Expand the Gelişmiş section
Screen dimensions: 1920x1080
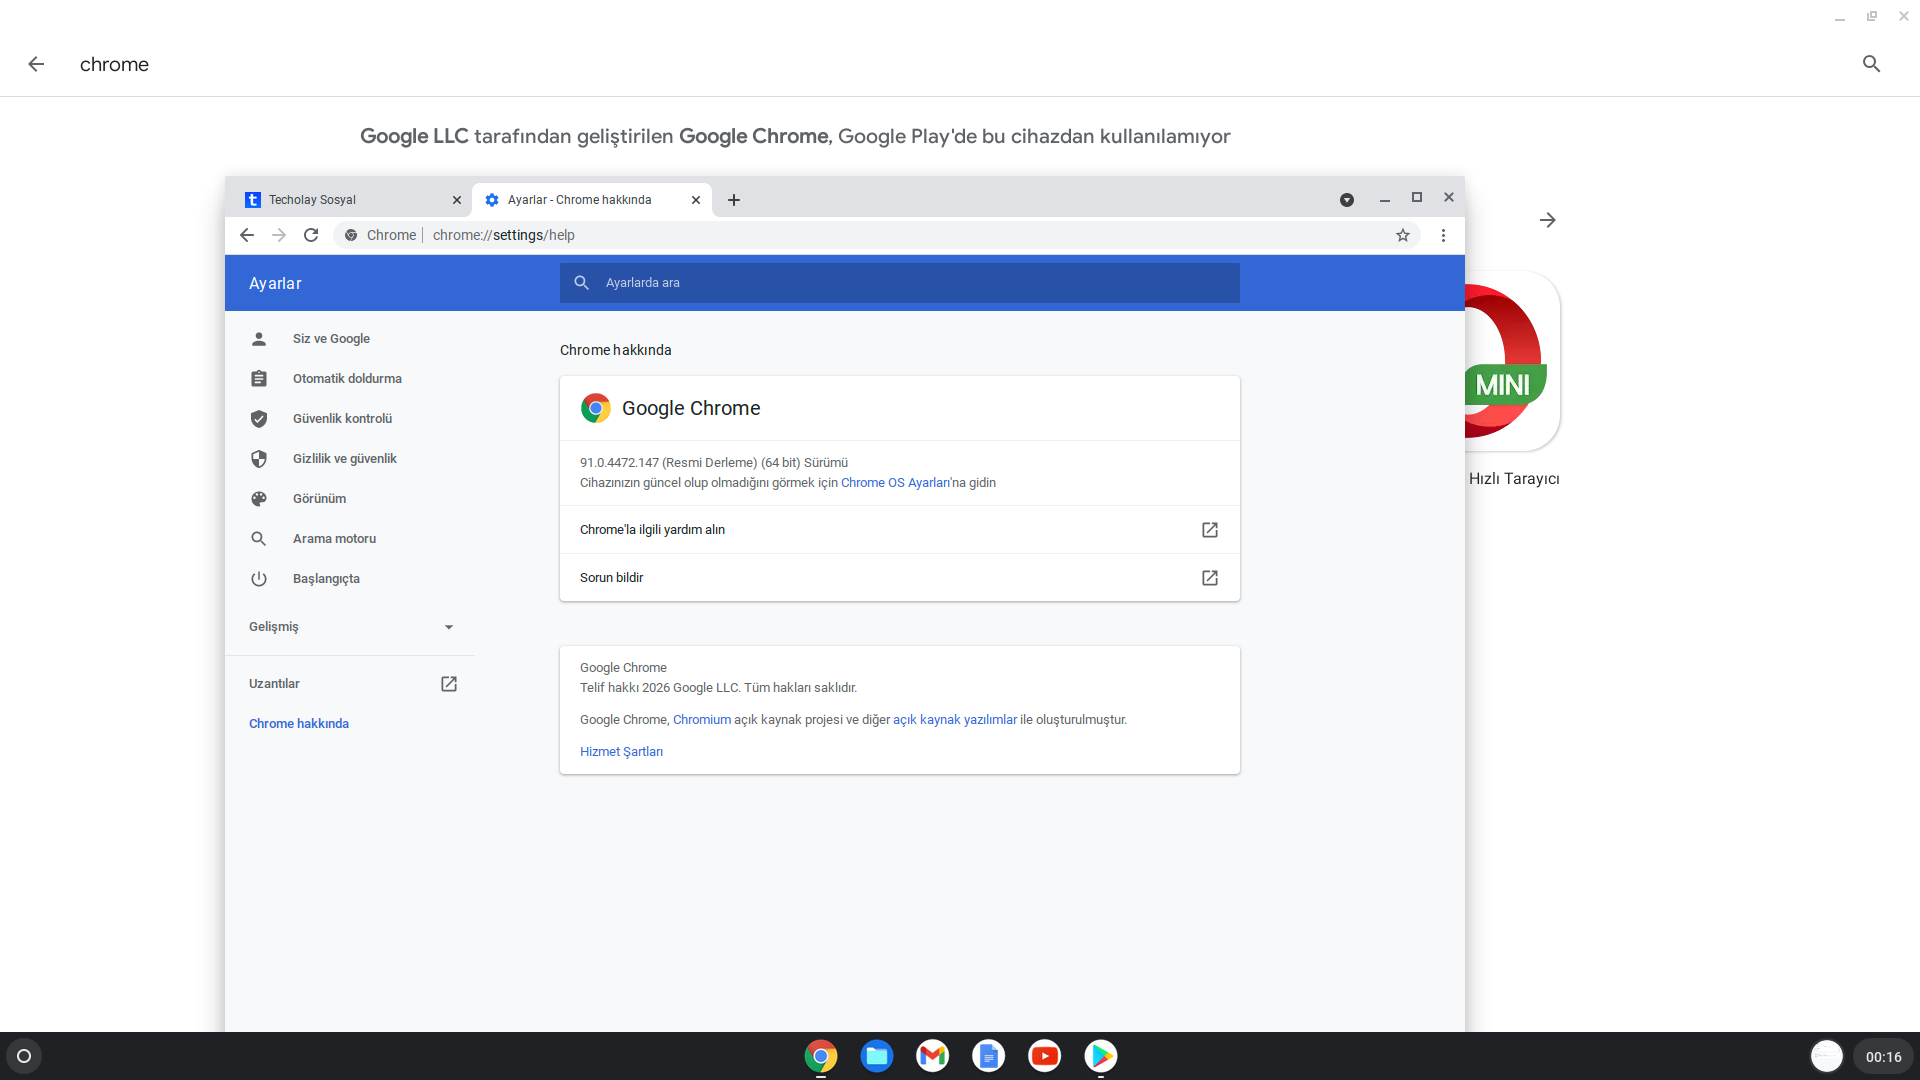[x=350, y=627]
